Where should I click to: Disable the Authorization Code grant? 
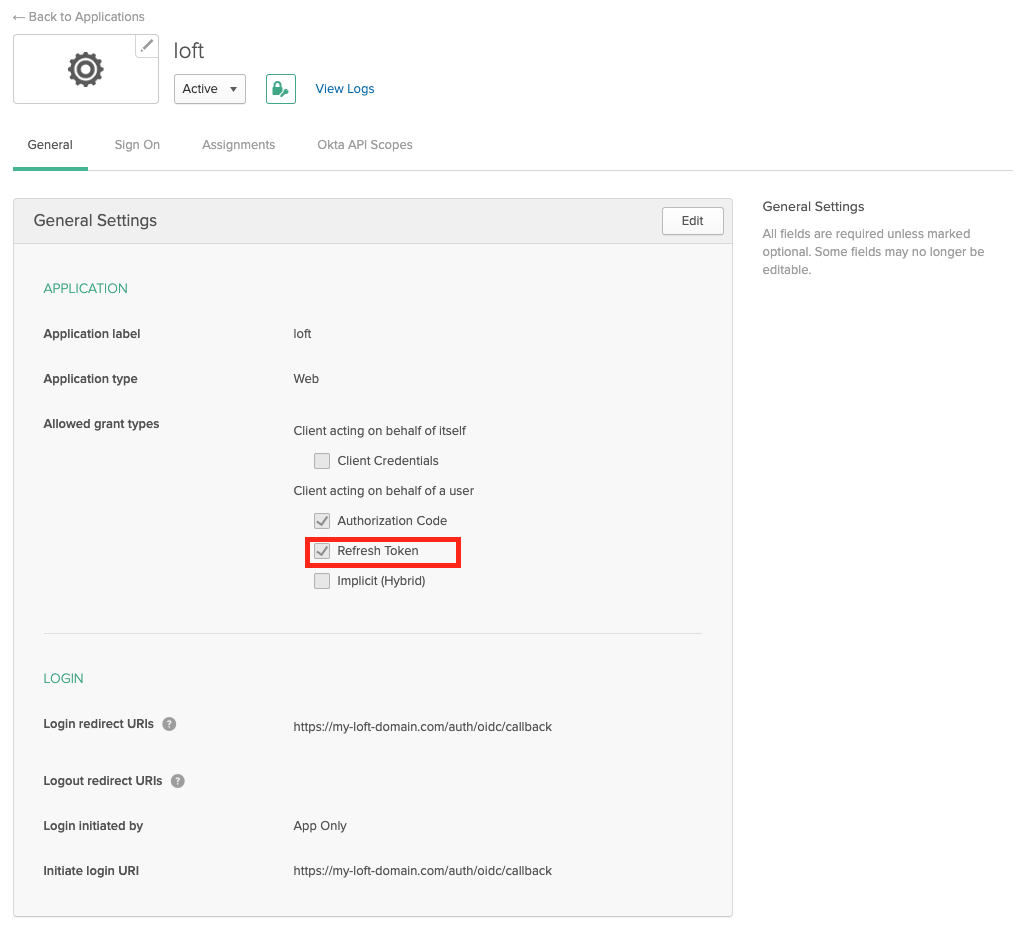pyautogui.click(x=322, y=520)
